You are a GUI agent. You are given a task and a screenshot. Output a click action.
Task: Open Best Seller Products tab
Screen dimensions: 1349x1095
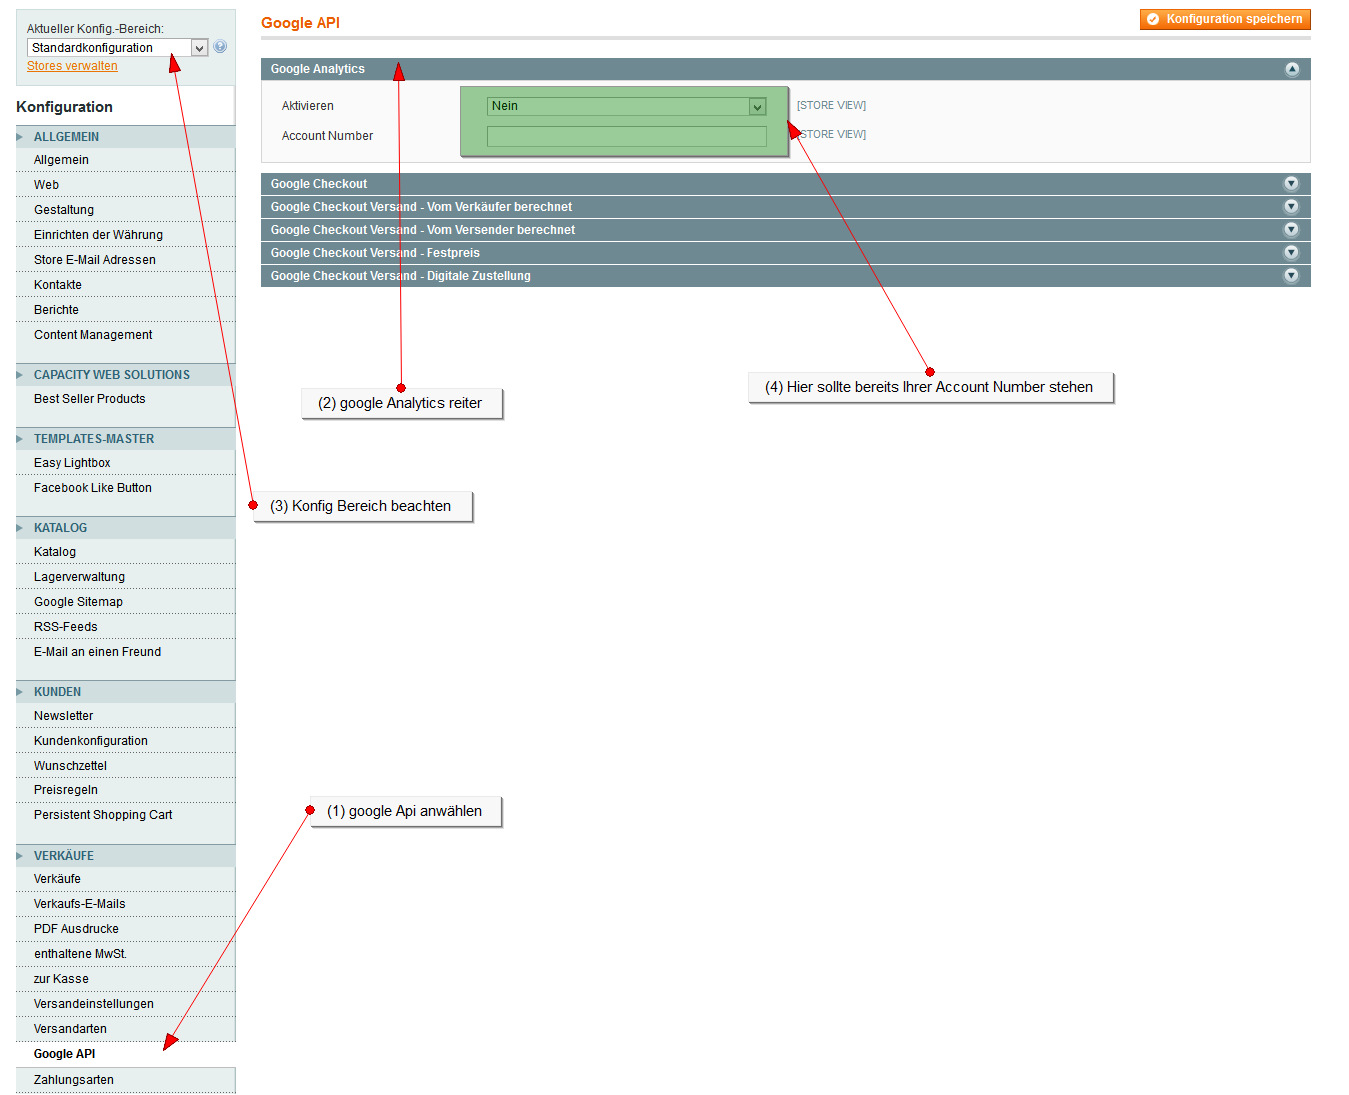pyautogui.click(x=125, y=399)
